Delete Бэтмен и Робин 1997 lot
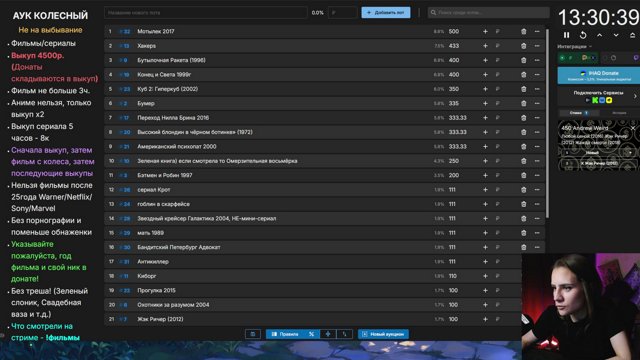Image resolution: width=640 pixels, height=360 pixels. [x=524, y=175]
